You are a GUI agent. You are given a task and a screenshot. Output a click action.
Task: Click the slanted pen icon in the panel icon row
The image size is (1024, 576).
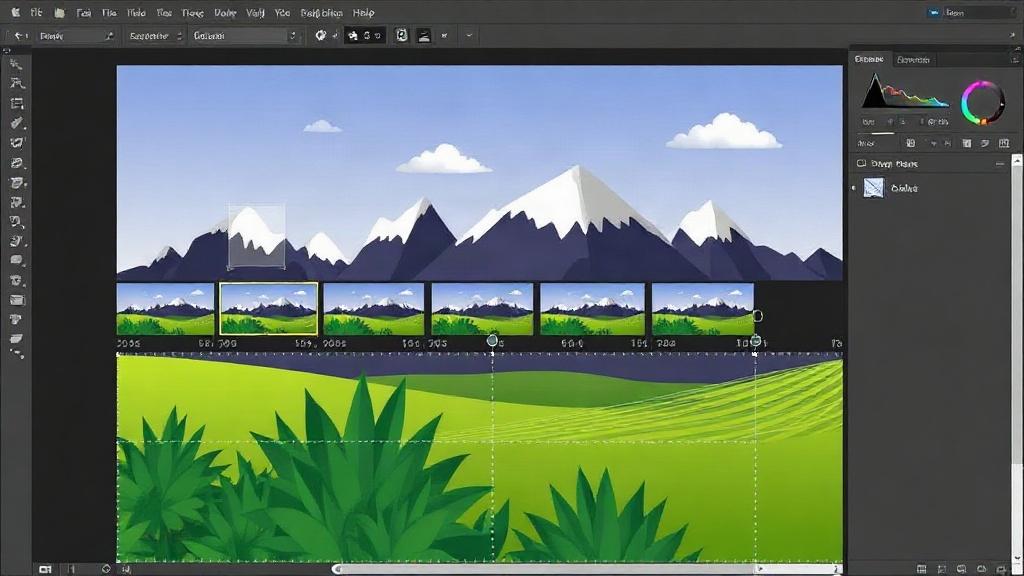click(x=985, y=143)
